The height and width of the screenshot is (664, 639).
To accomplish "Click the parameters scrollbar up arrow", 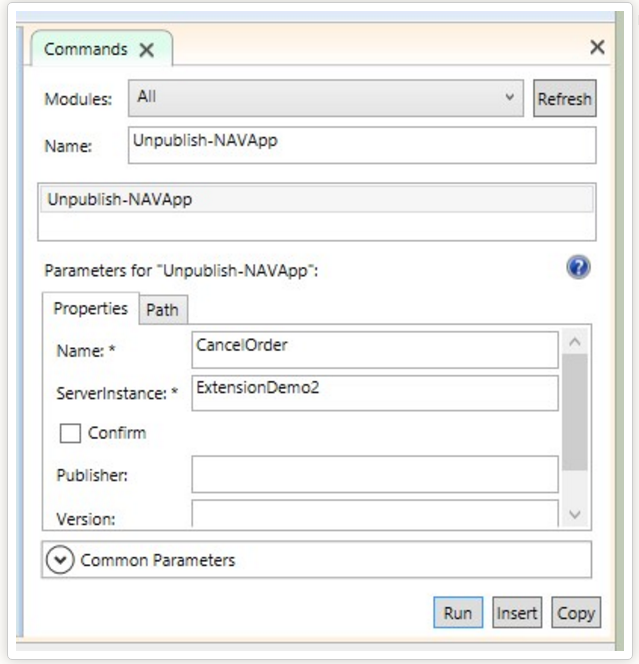I will pos(575,342).
